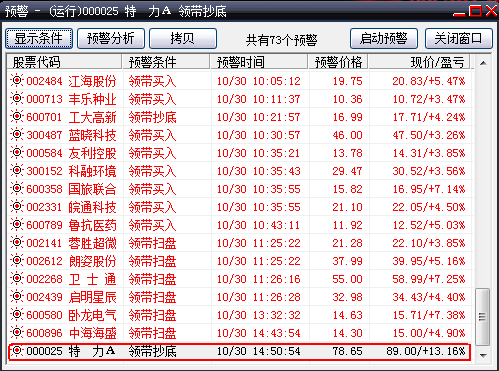Click 关闭窗口 to close window
The image size is (499, 371).
coord(459,39)
